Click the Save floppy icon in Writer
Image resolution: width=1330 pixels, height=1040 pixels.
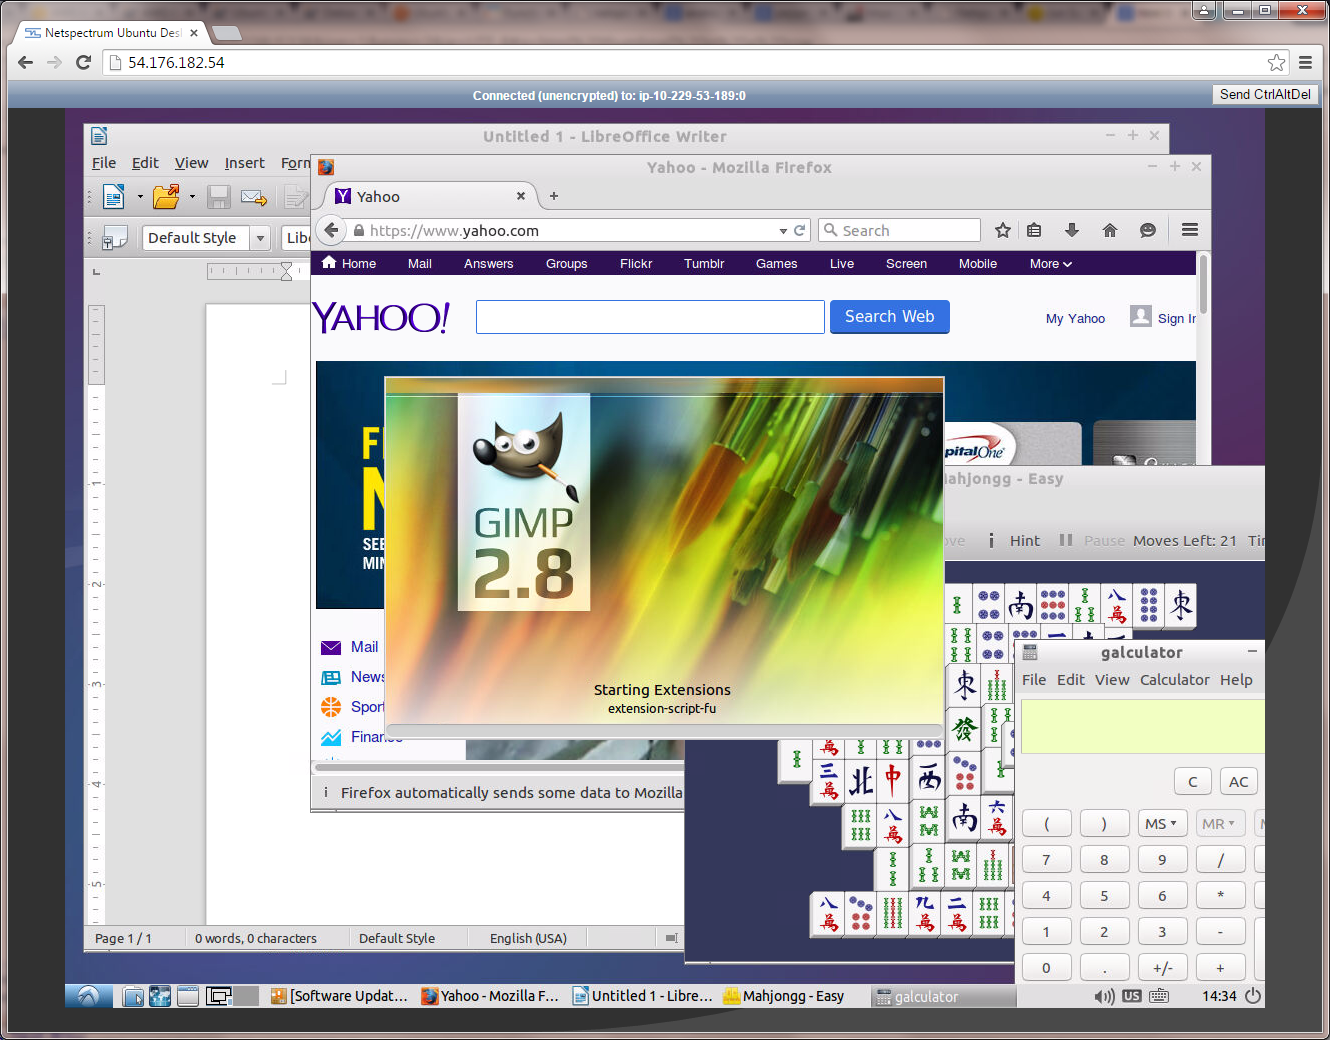(219, 197)
